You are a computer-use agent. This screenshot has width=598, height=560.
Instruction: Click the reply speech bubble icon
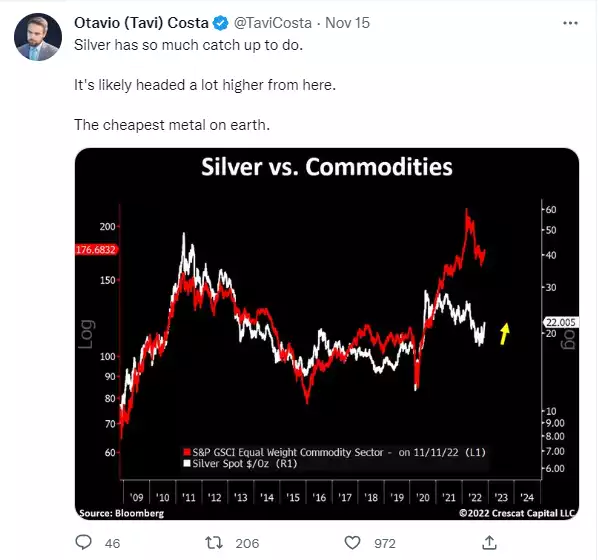click(x=84, y=542)
